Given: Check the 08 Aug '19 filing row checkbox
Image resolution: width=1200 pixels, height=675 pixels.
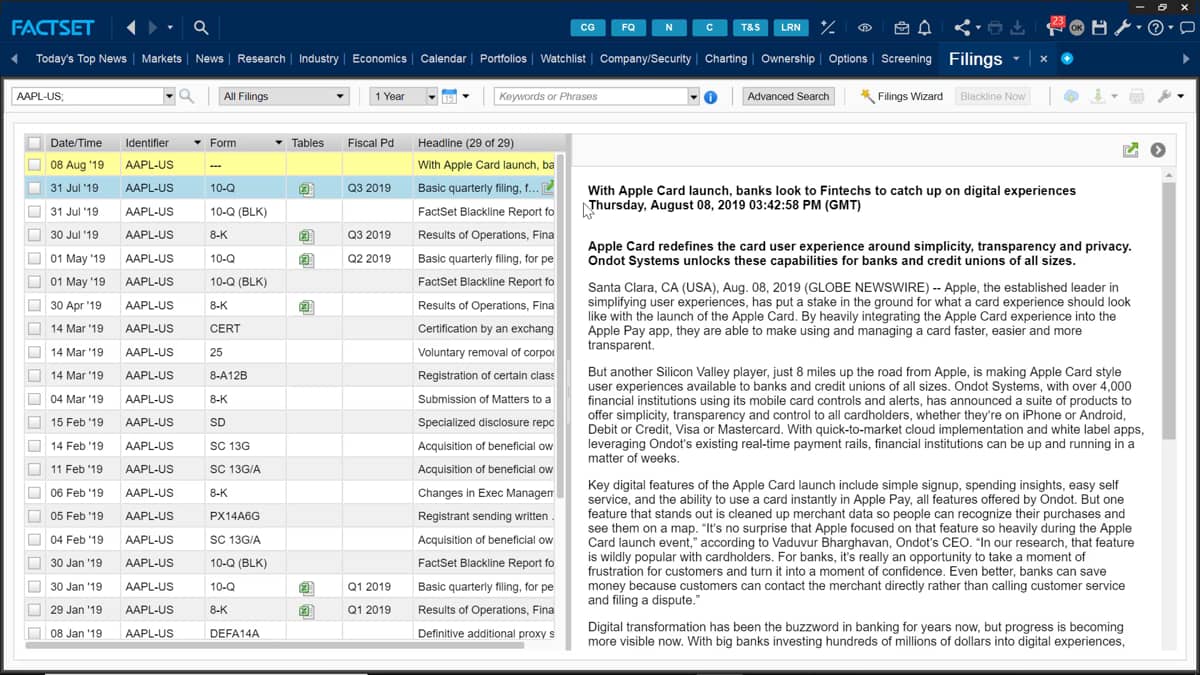Looking at the screenshot, I should (x=35, y=165).
